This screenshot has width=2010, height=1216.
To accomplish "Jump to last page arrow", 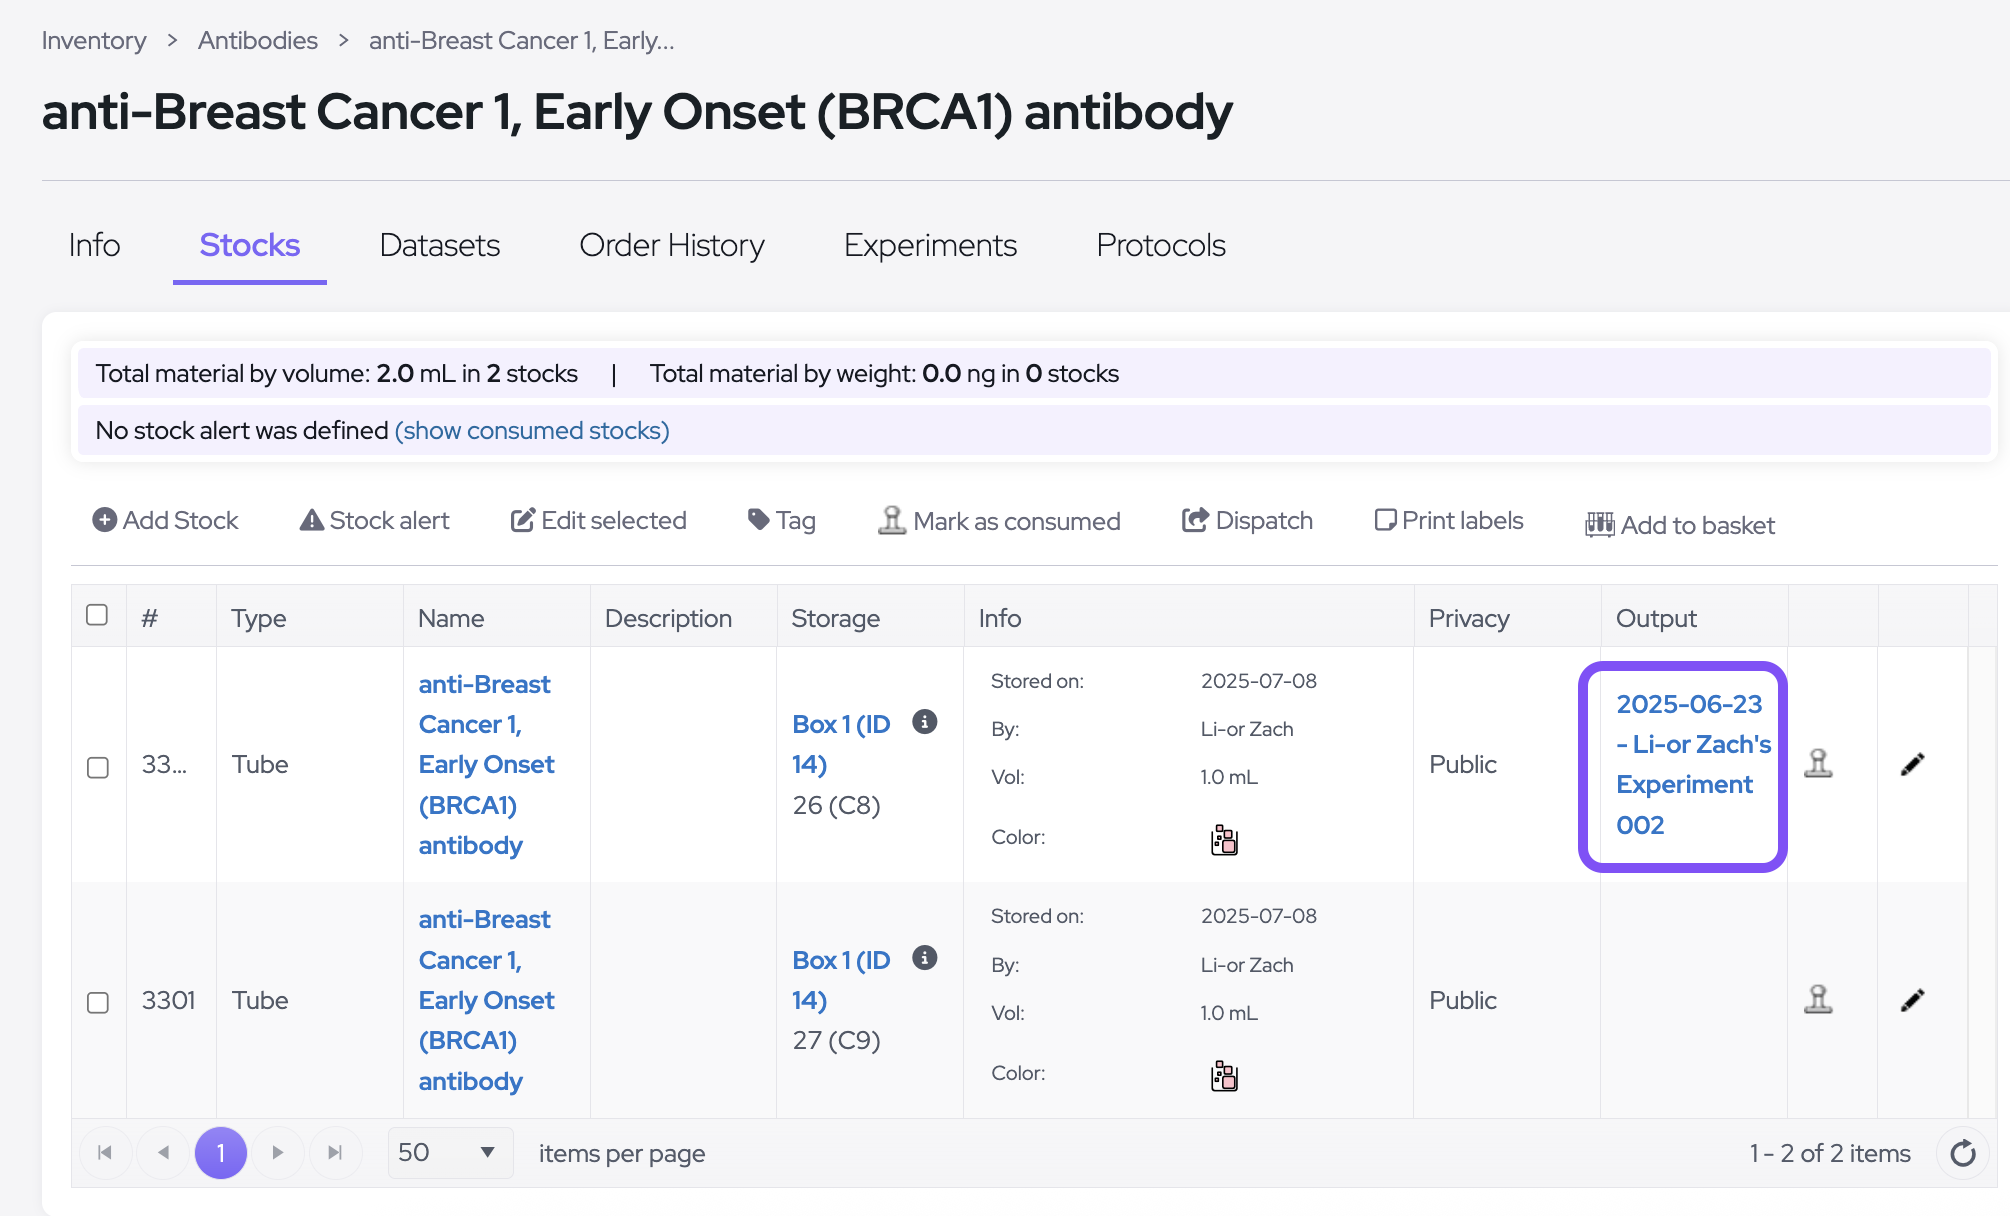I will click(x=335, y=1153).
